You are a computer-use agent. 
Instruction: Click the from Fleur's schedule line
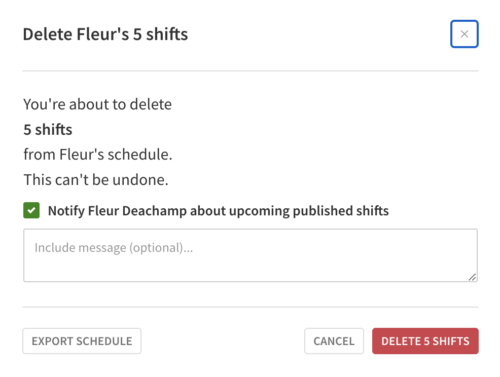[x=98, y=155]
